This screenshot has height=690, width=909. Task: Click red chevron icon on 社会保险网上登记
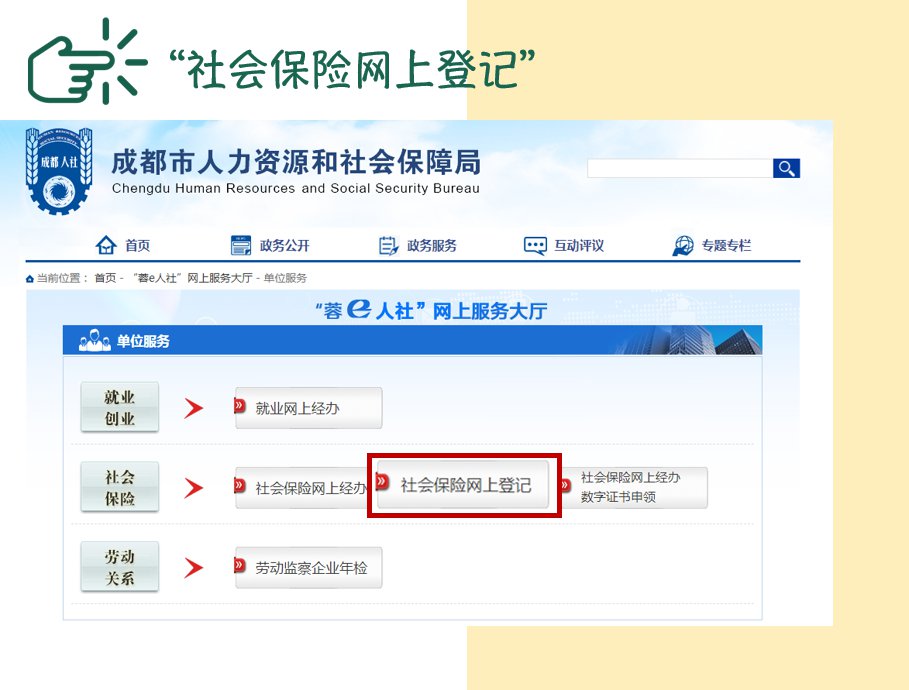click(x=382, y=481)
